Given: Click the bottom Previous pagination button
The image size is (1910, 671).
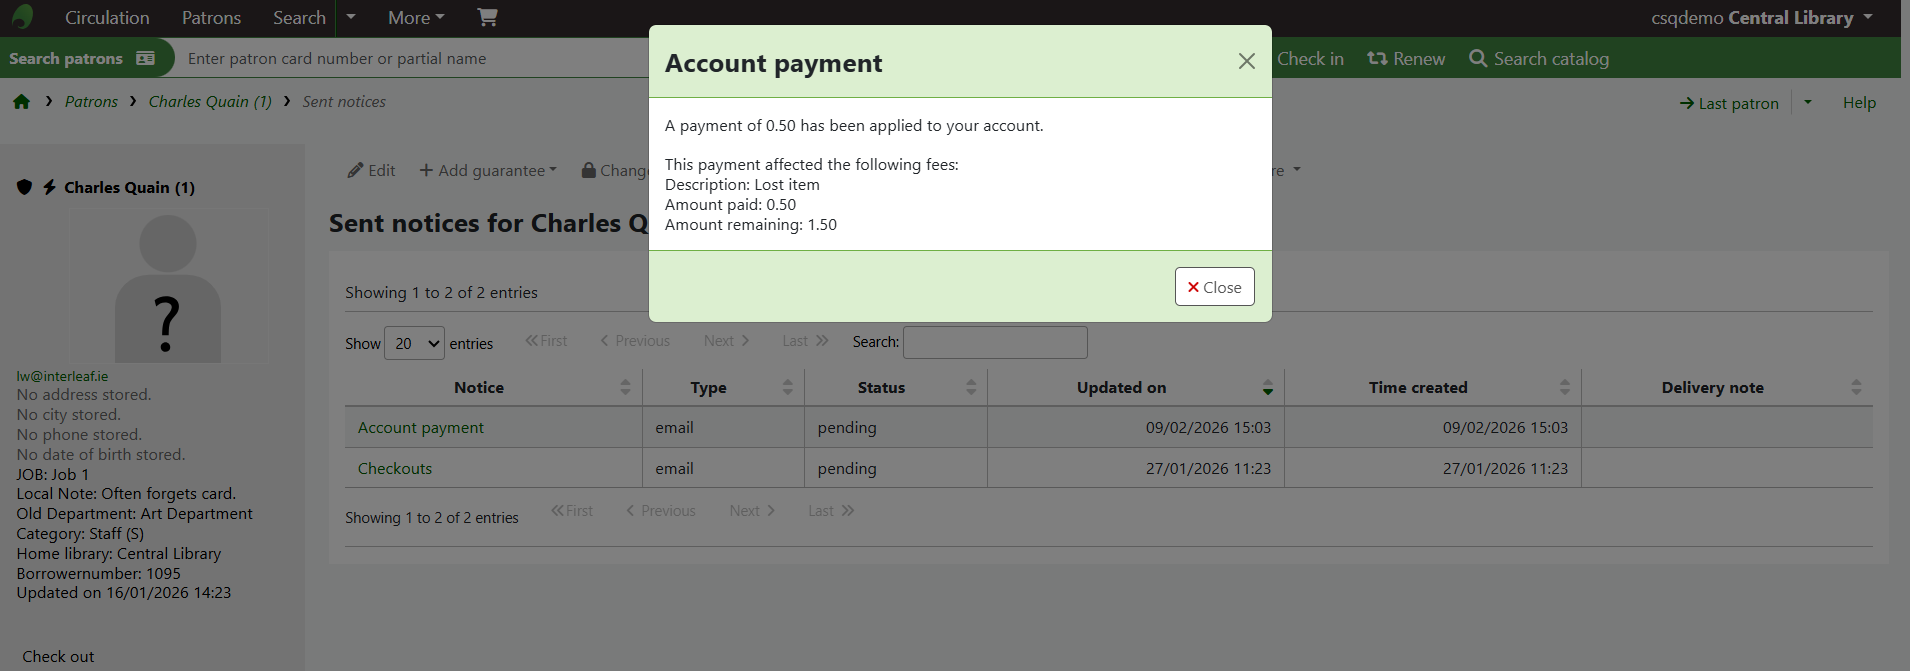Looking at the screenshot, I should pos(661,511).
